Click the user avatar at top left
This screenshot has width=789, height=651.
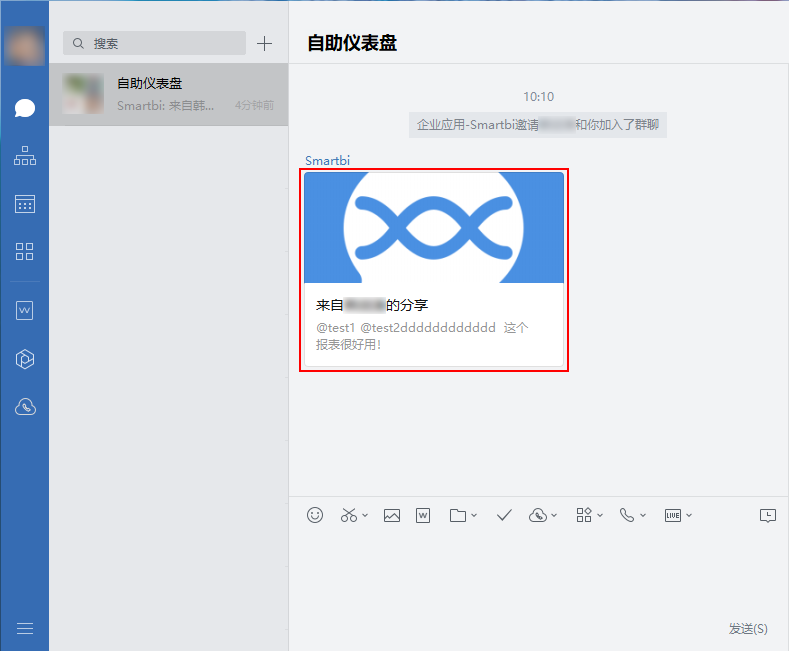pos(25,46)
